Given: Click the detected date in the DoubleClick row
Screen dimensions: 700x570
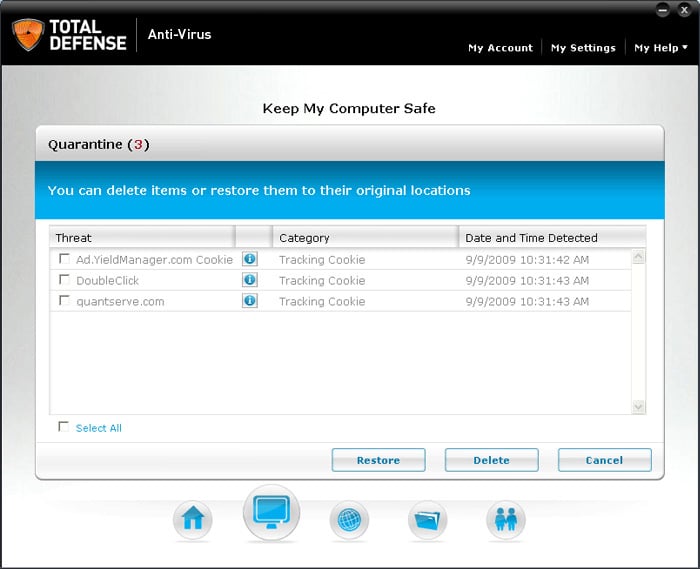Looking at the screenshot, I should tap(527, 281).
